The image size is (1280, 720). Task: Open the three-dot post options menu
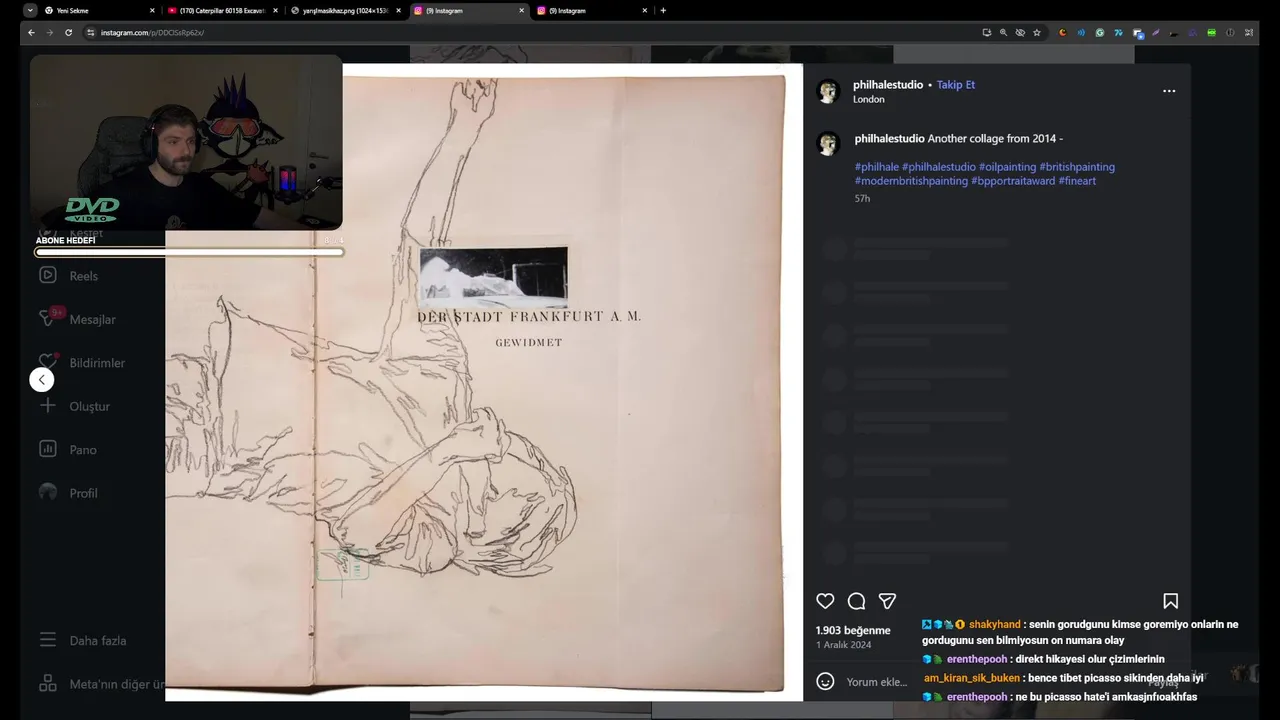pos(1169,91)
